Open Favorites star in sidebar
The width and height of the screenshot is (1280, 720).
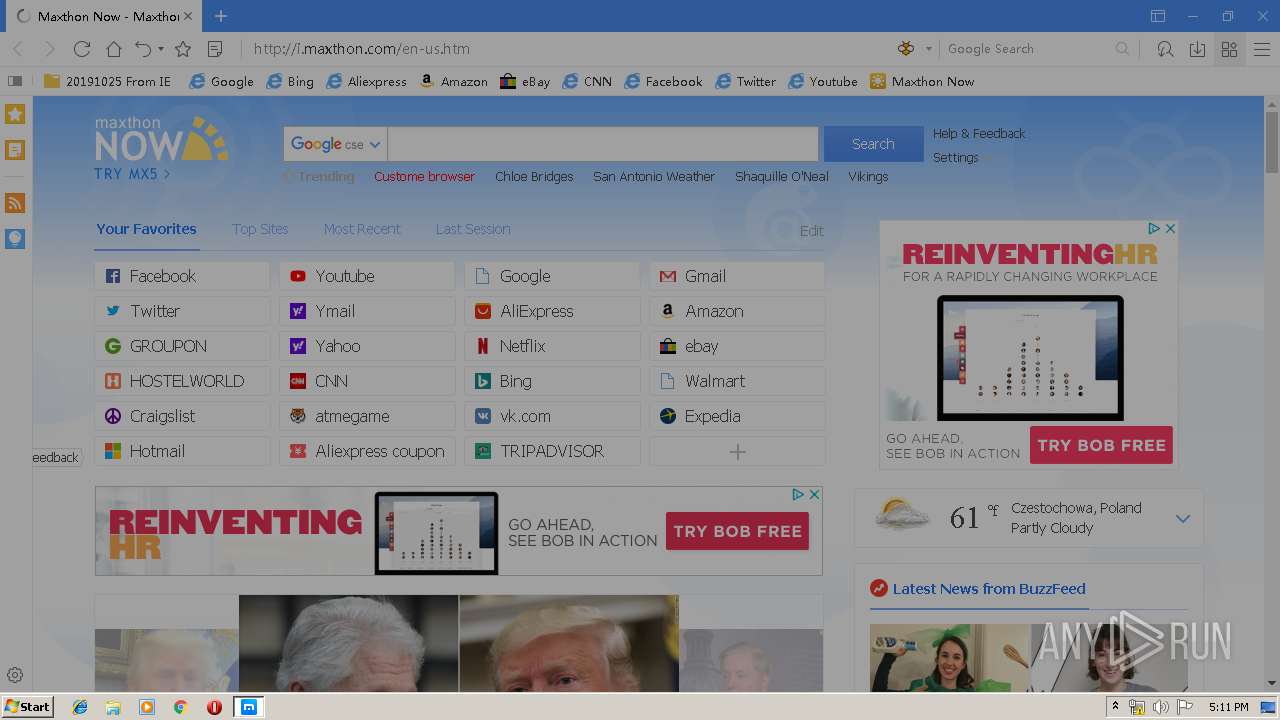click(x=15, y=114)
